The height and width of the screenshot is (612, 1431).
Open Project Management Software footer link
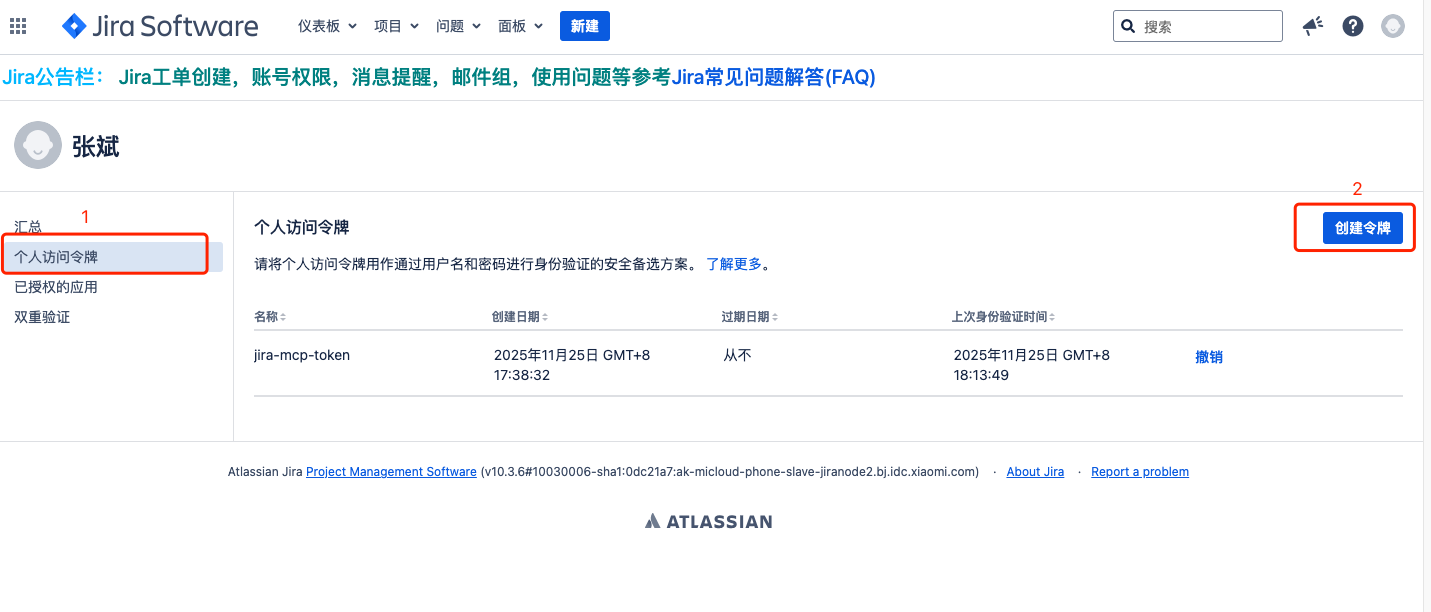[x=391, y=472]
